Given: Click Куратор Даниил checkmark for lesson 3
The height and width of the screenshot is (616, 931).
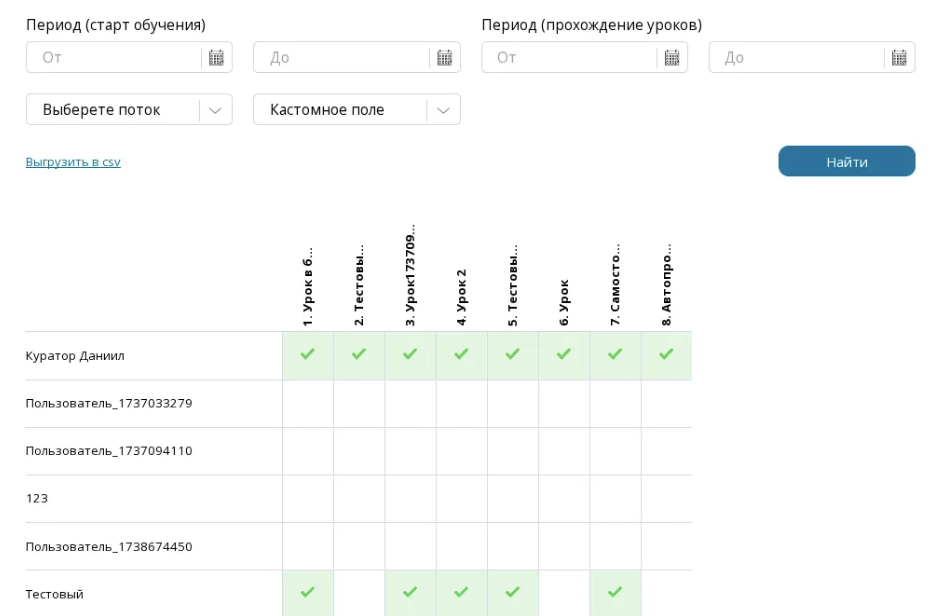Looking at the screenshot, I should coord(410,354).
